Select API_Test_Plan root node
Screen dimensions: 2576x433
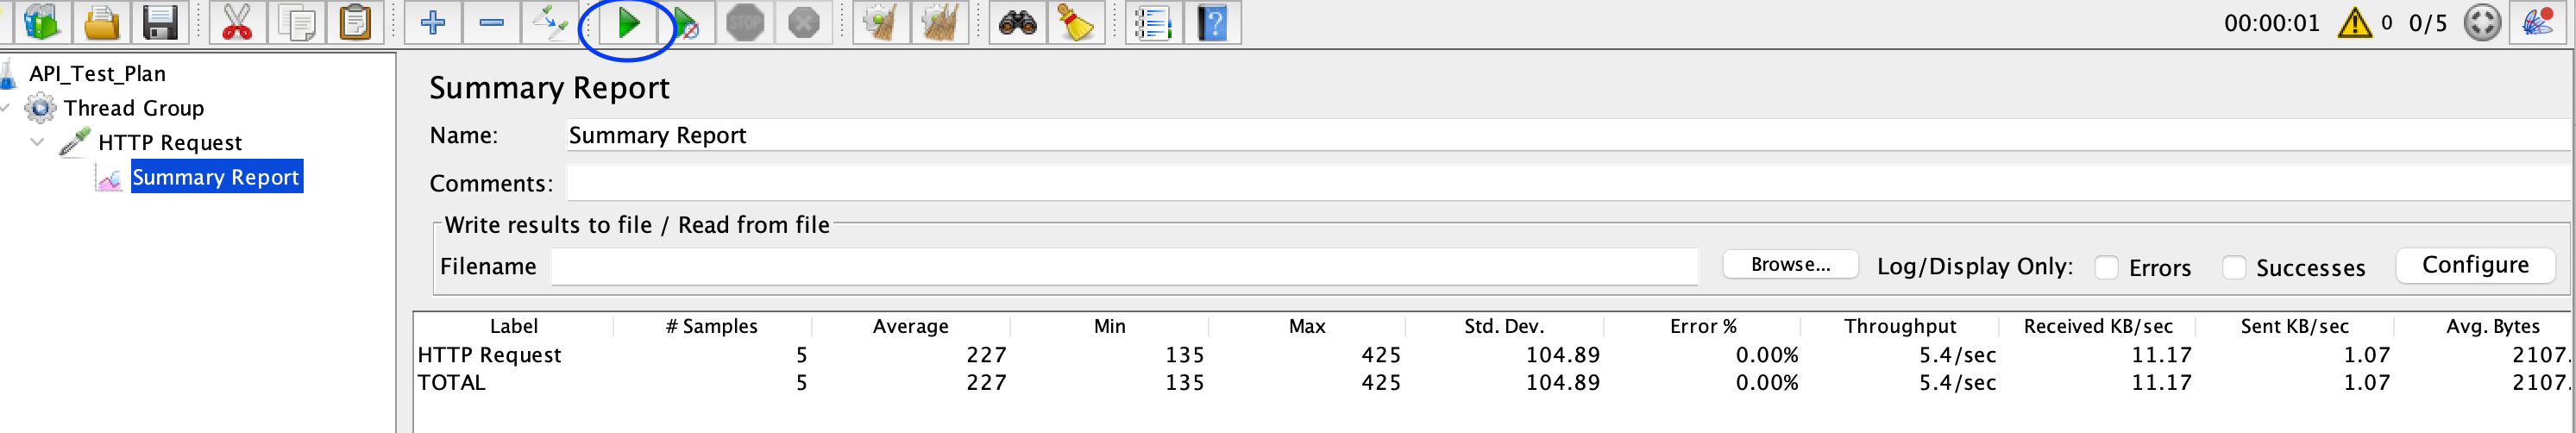coord(97,73)
